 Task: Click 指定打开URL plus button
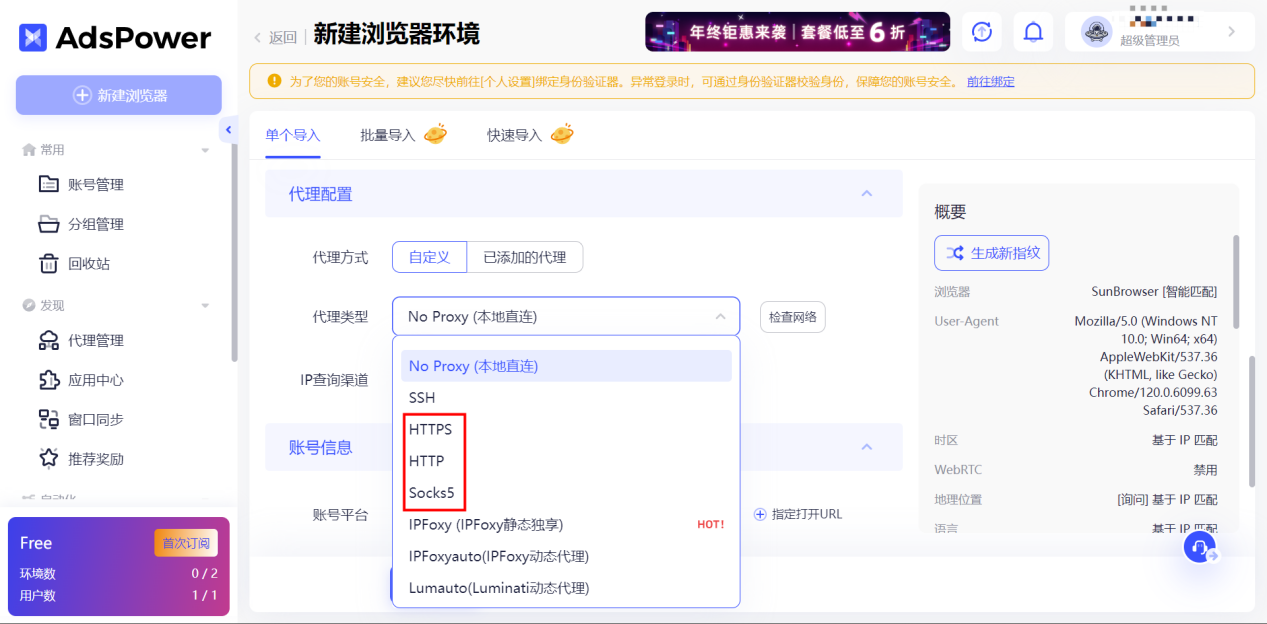(760, 514)
